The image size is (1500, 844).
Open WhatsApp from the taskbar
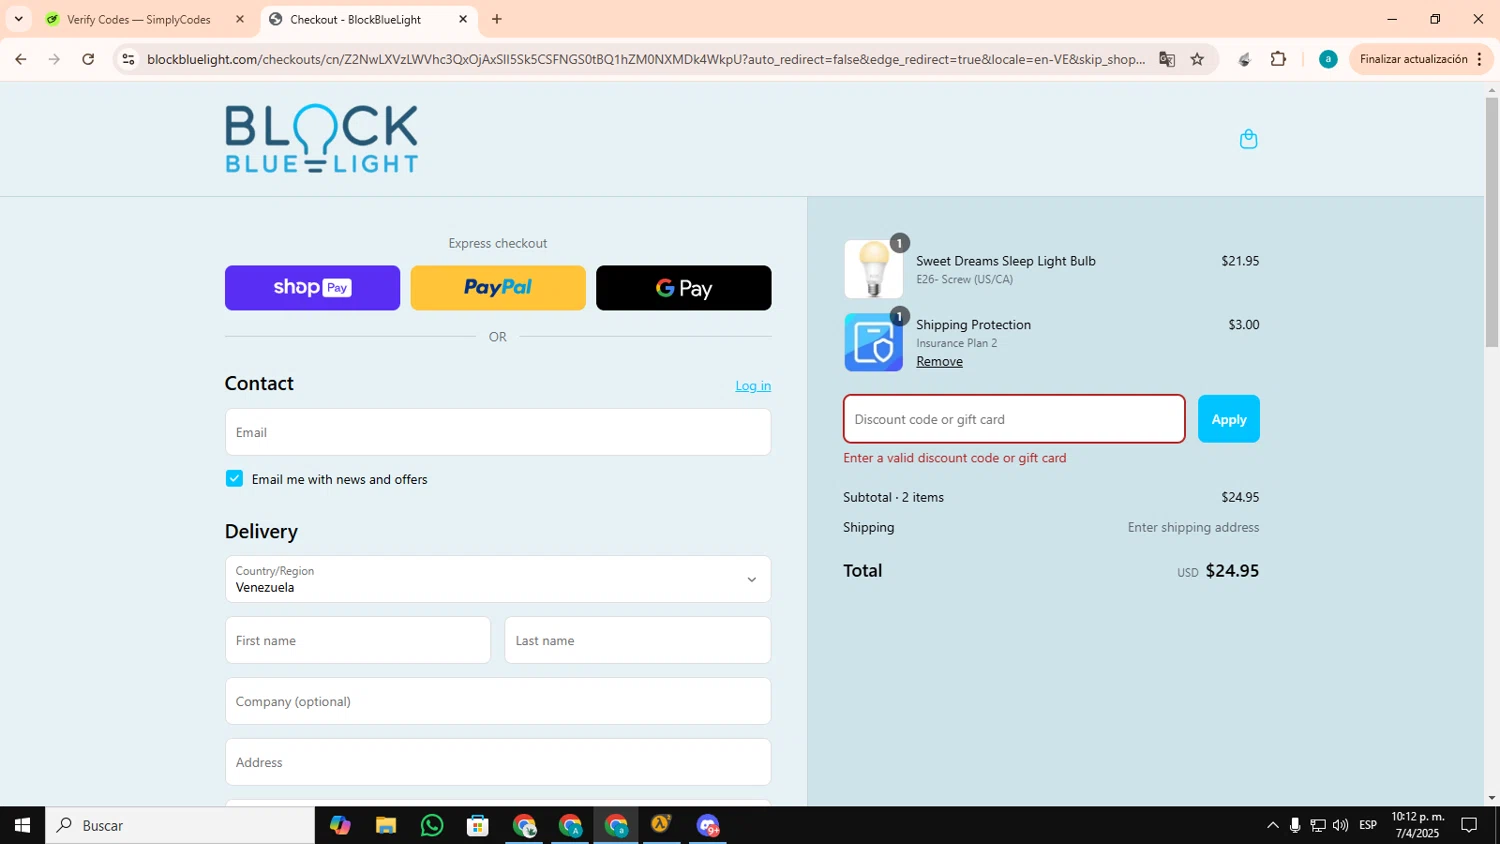(x=432, y=825)
